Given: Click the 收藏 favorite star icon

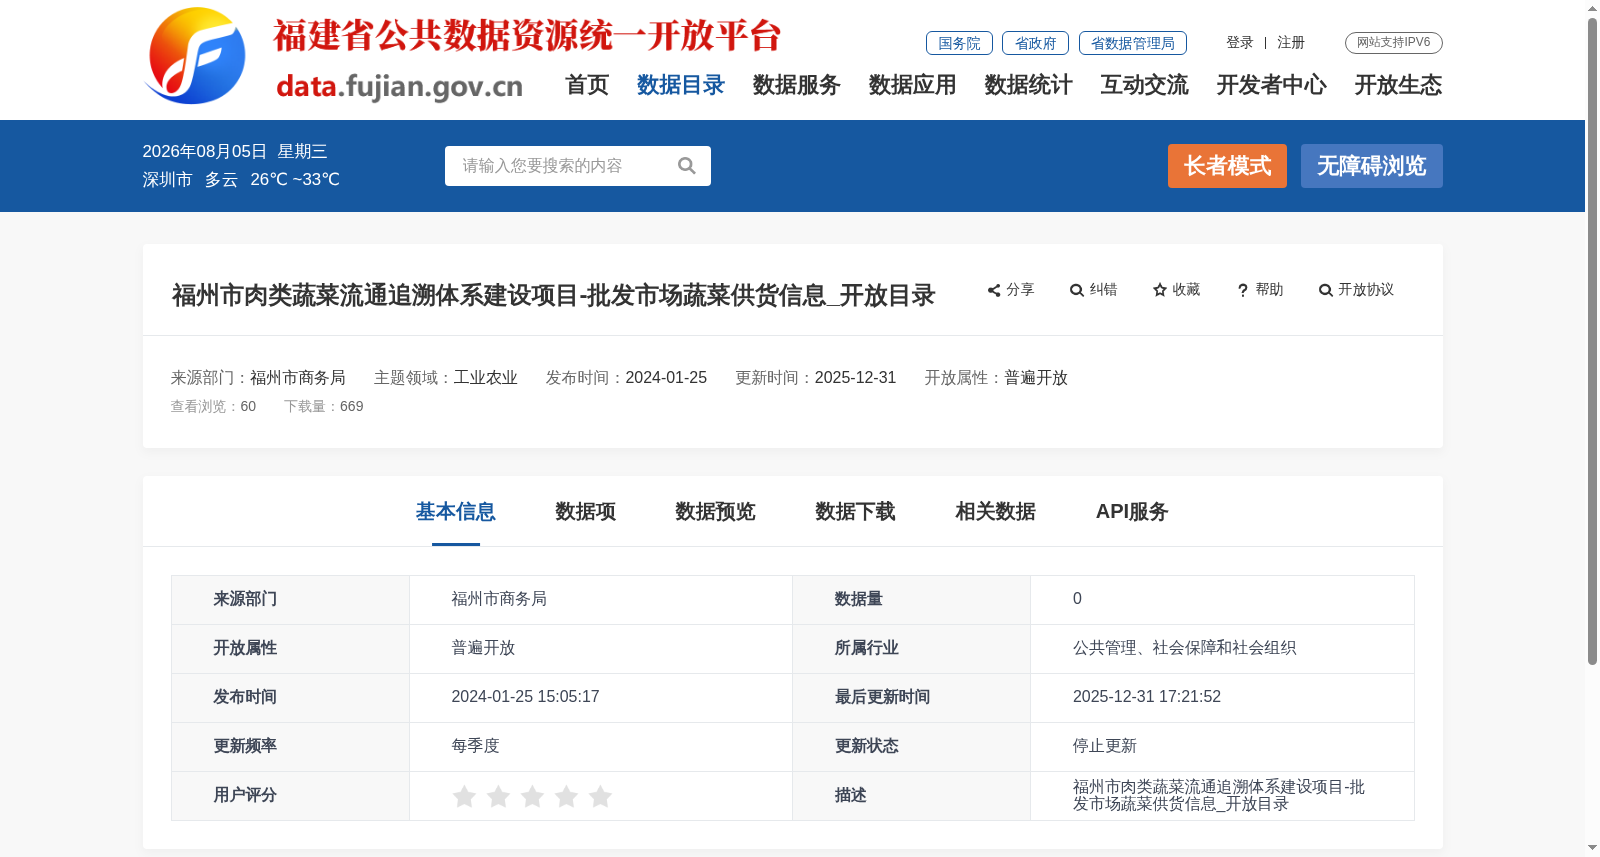Looking at the screenshot, I should (x=1160, y=290).
